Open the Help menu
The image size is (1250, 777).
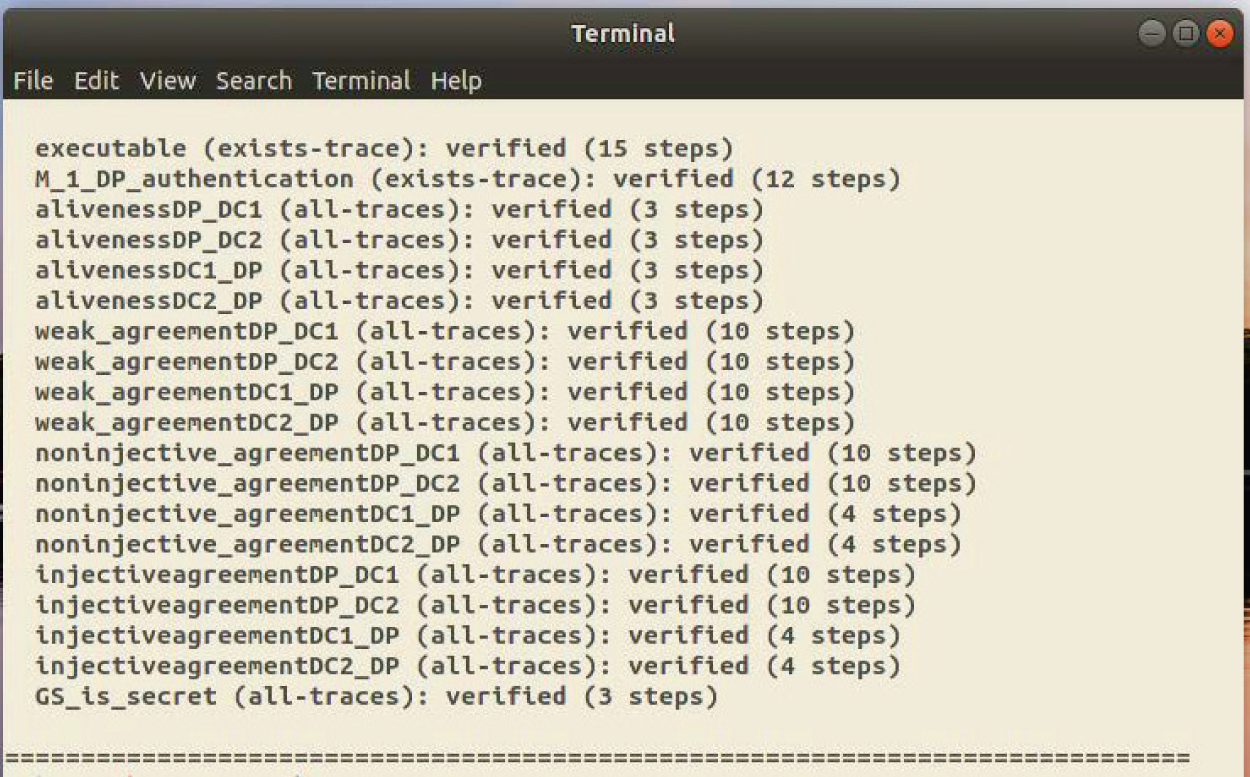click(456, 81)
